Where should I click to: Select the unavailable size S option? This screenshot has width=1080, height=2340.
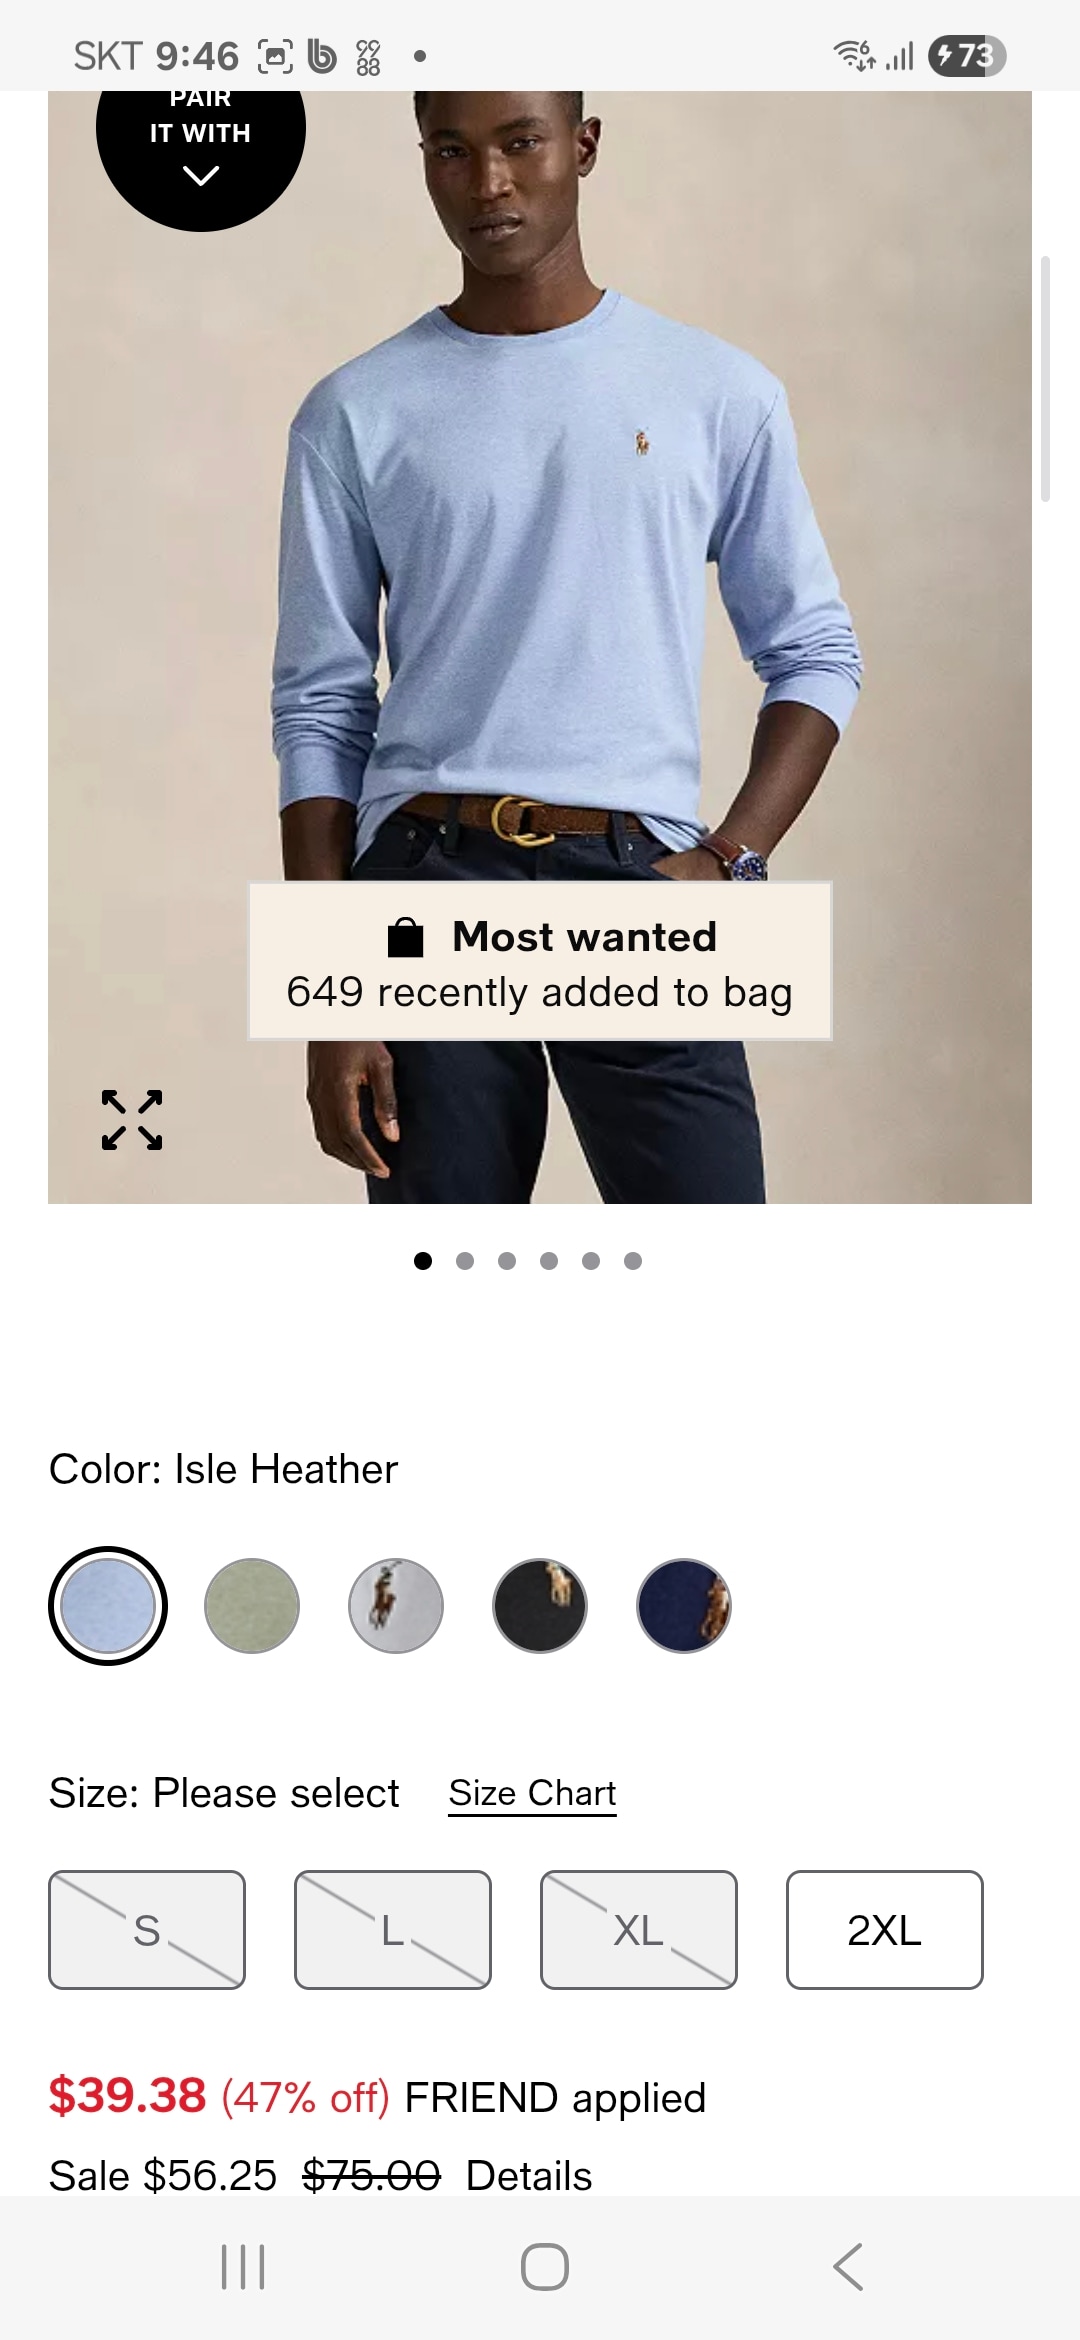tap(147, 1930)
